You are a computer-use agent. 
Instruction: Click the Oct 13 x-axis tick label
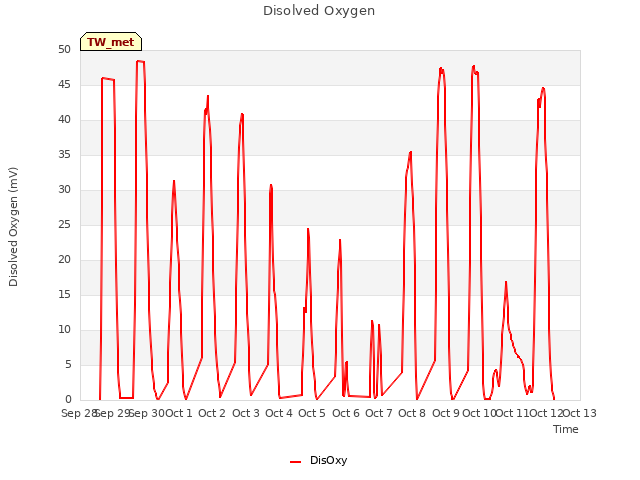(580, 413)
